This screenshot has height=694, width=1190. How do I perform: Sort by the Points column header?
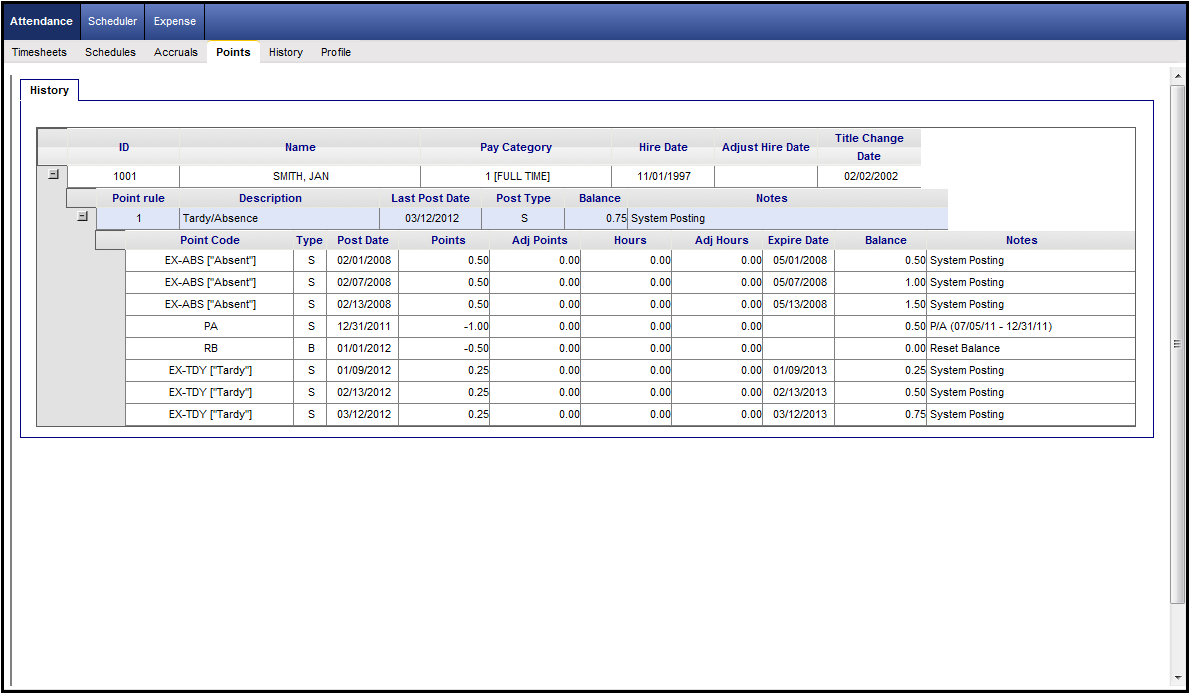coord(448,240)
